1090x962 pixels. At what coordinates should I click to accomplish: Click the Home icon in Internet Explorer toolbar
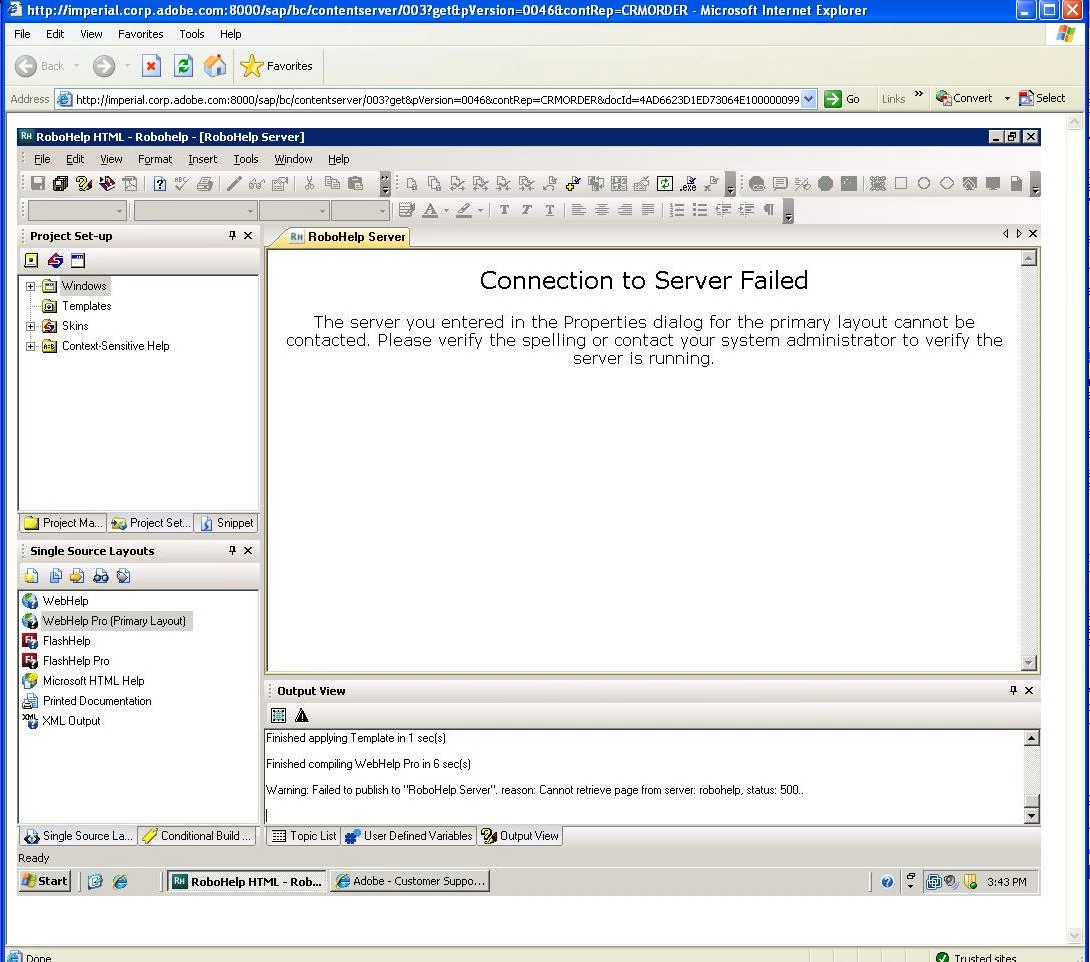215,66
